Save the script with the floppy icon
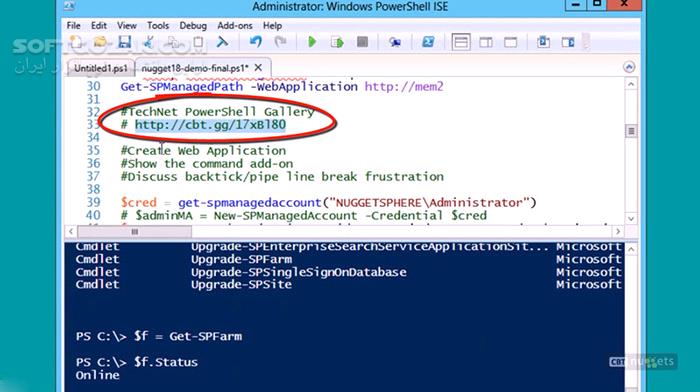 [x=125, y=42]
